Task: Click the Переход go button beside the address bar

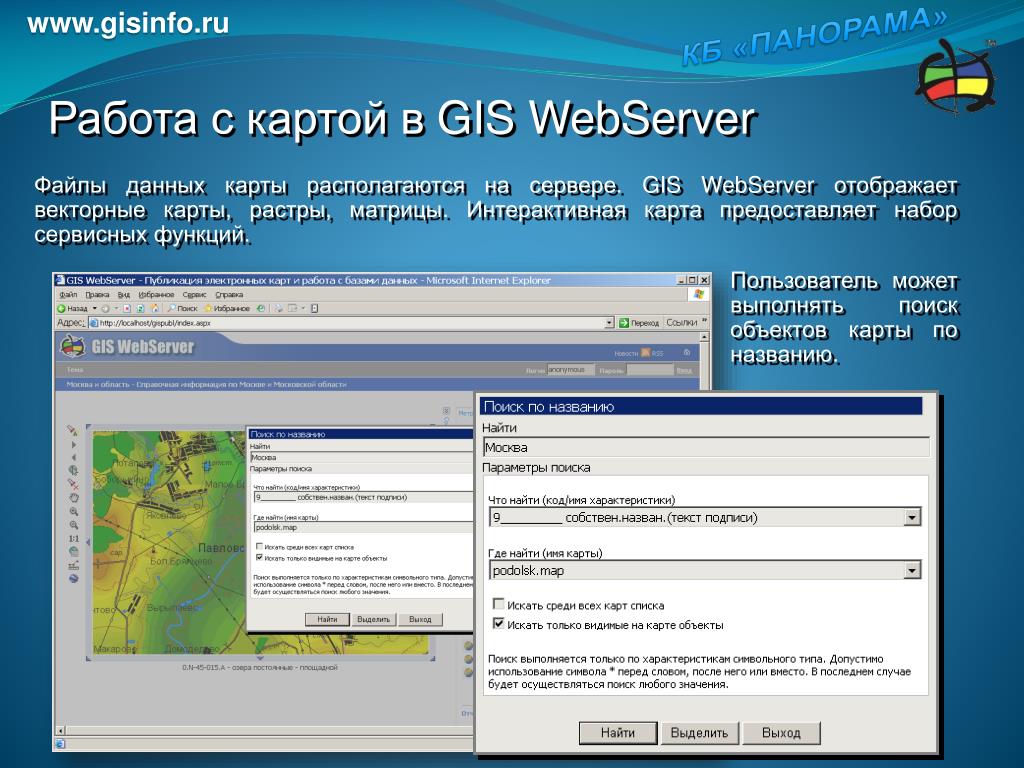Action: 639,323
